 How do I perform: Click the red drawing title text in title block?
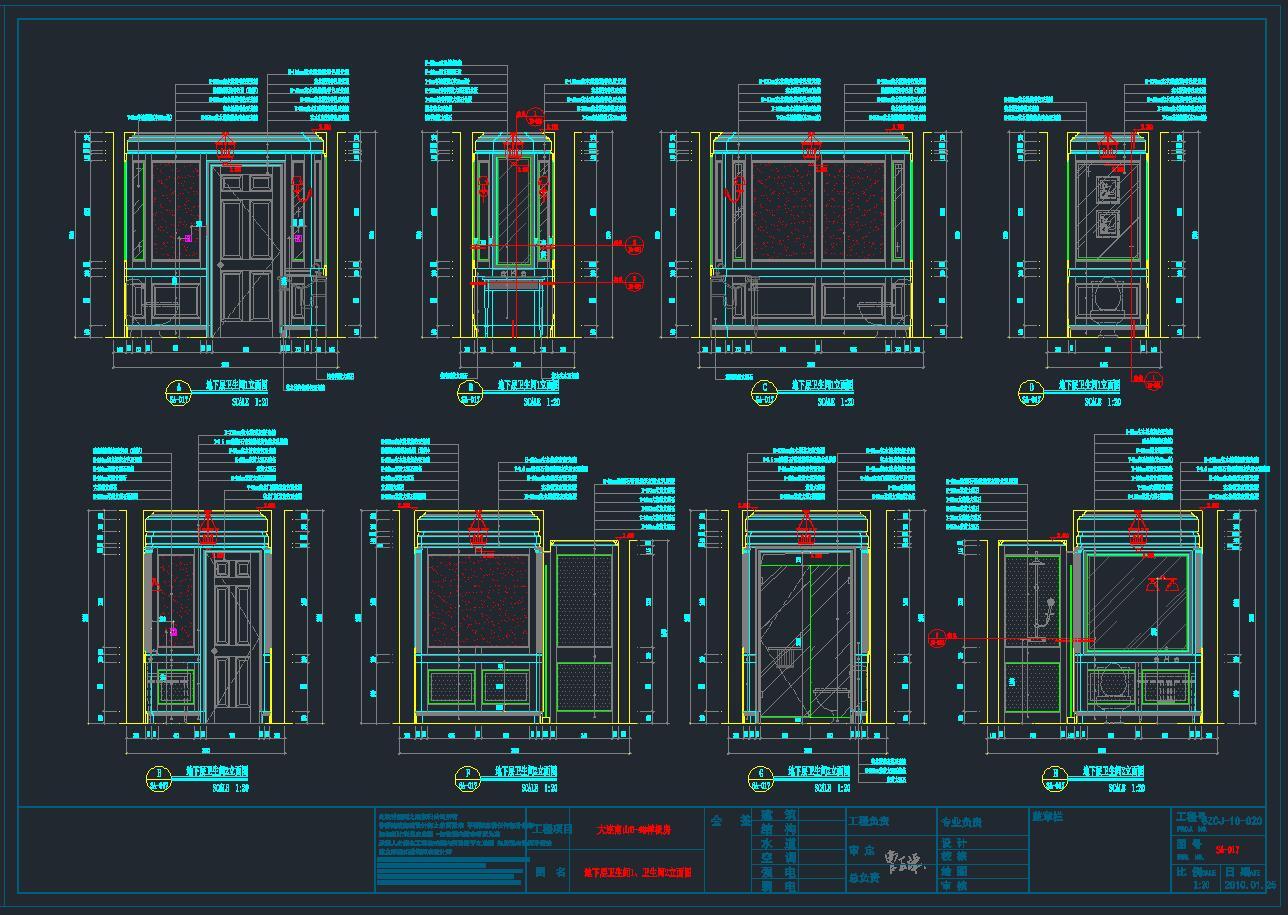coord(636,872)
